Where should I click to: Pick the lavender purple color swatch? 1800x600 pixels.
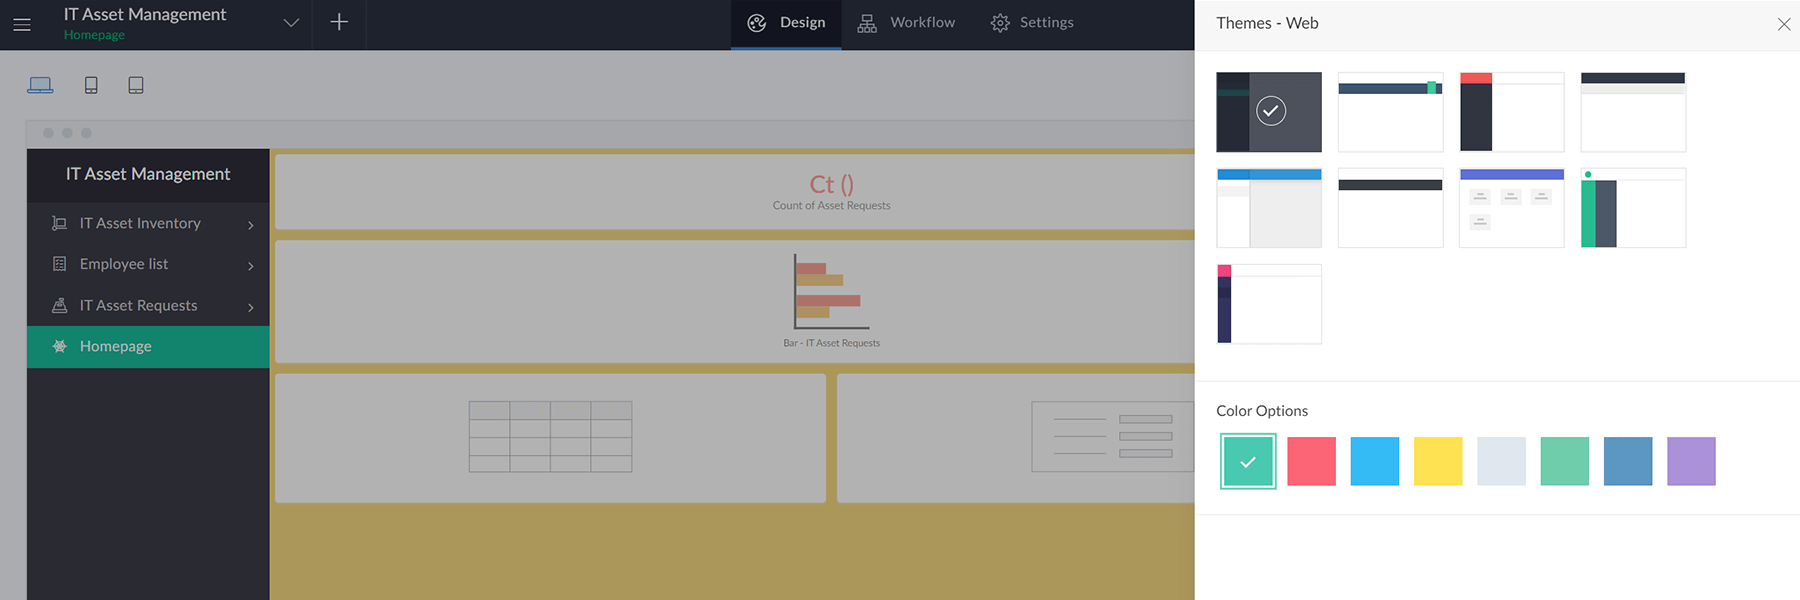coord(1691,461)
